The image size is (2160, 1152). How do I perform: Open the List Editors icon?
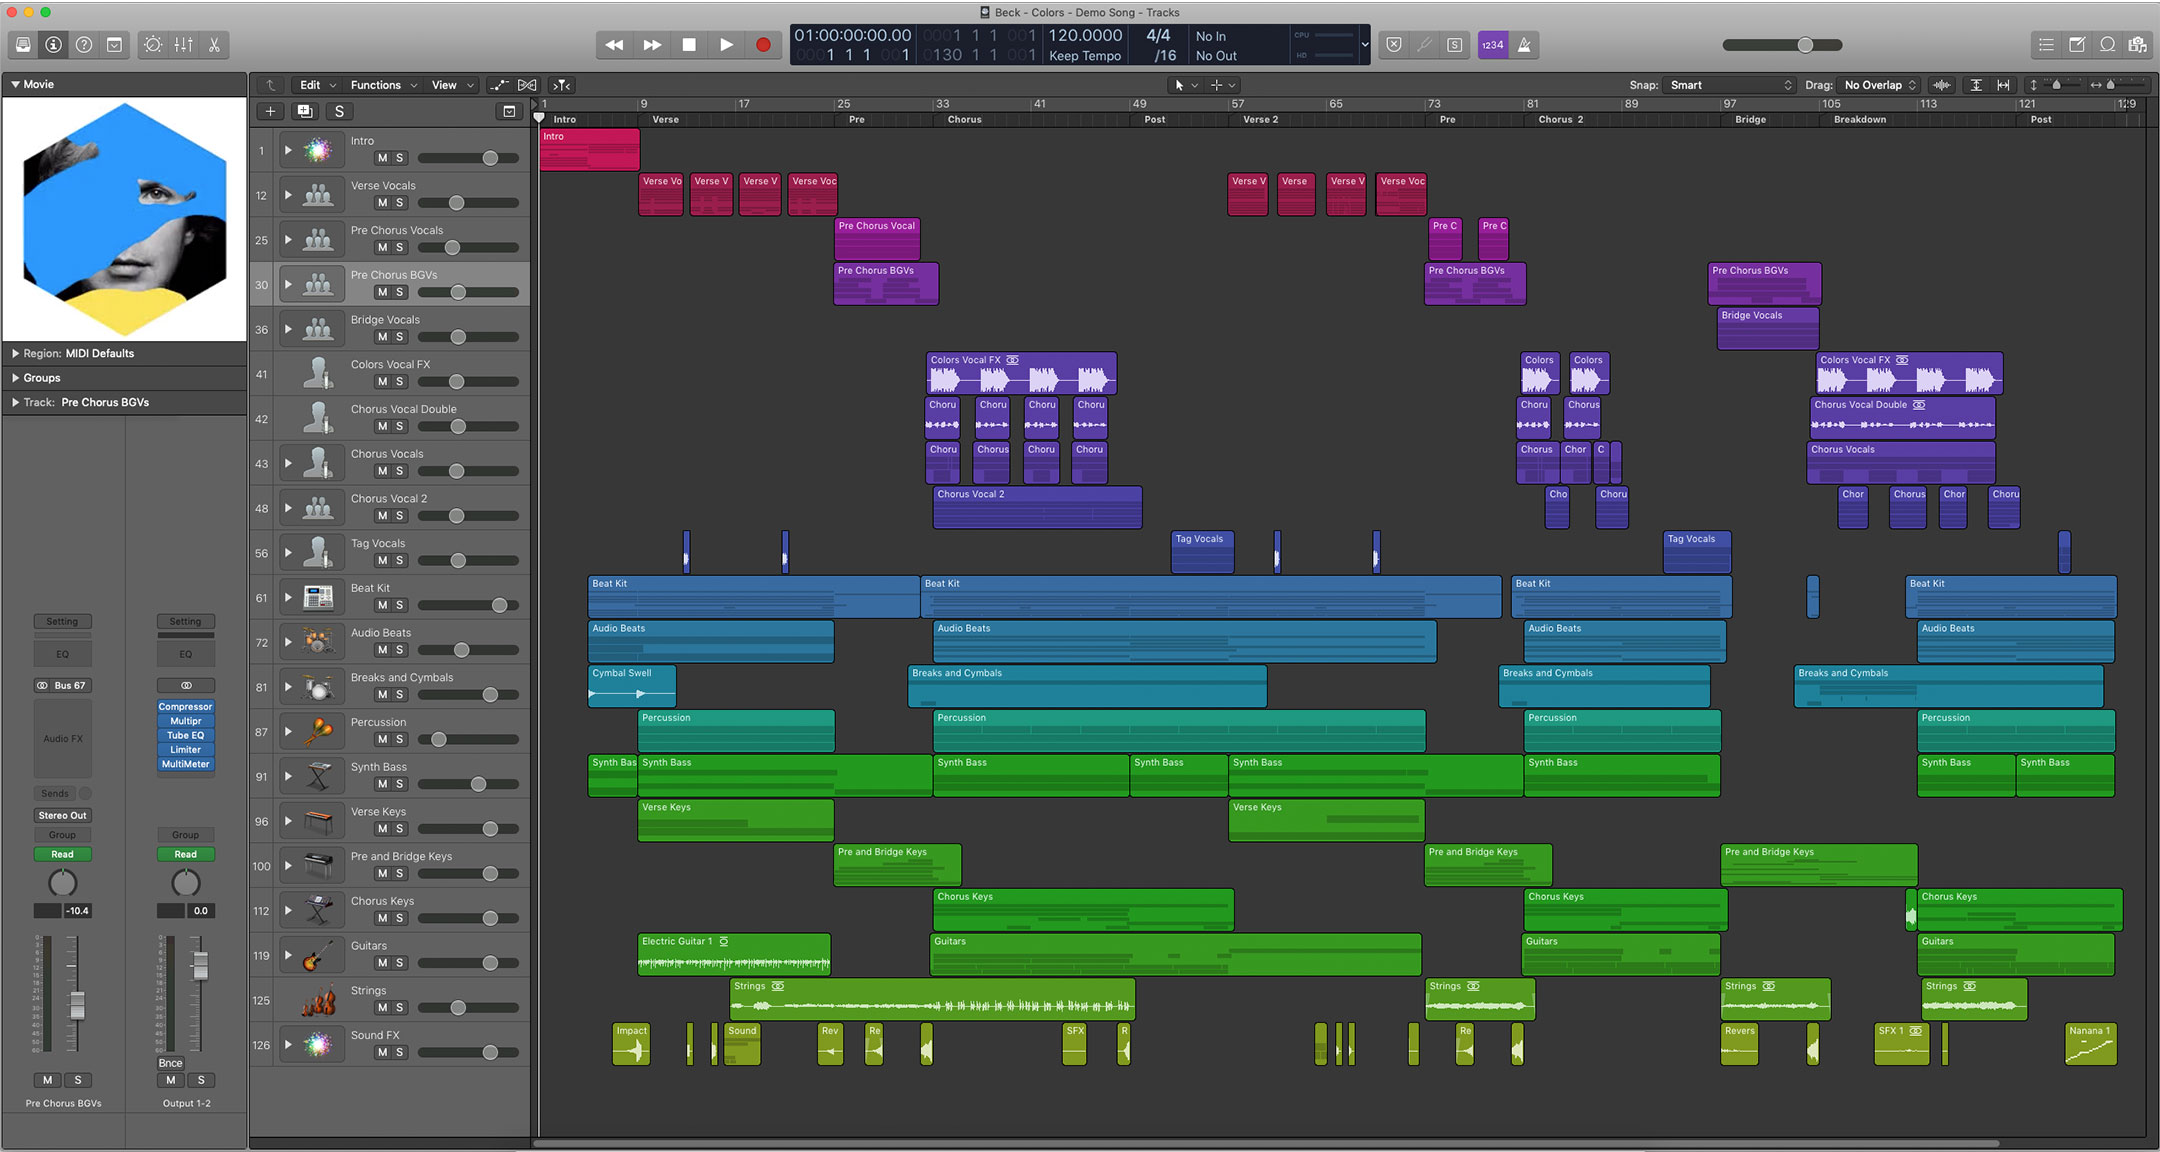[x=2046, y=45]
